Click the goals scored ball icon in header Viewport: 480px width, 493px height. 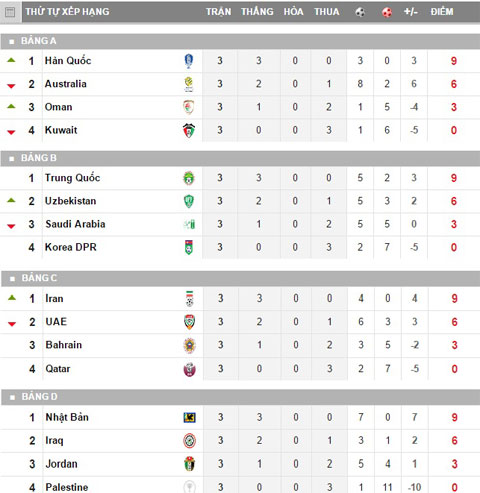click(x=360, y=12)
